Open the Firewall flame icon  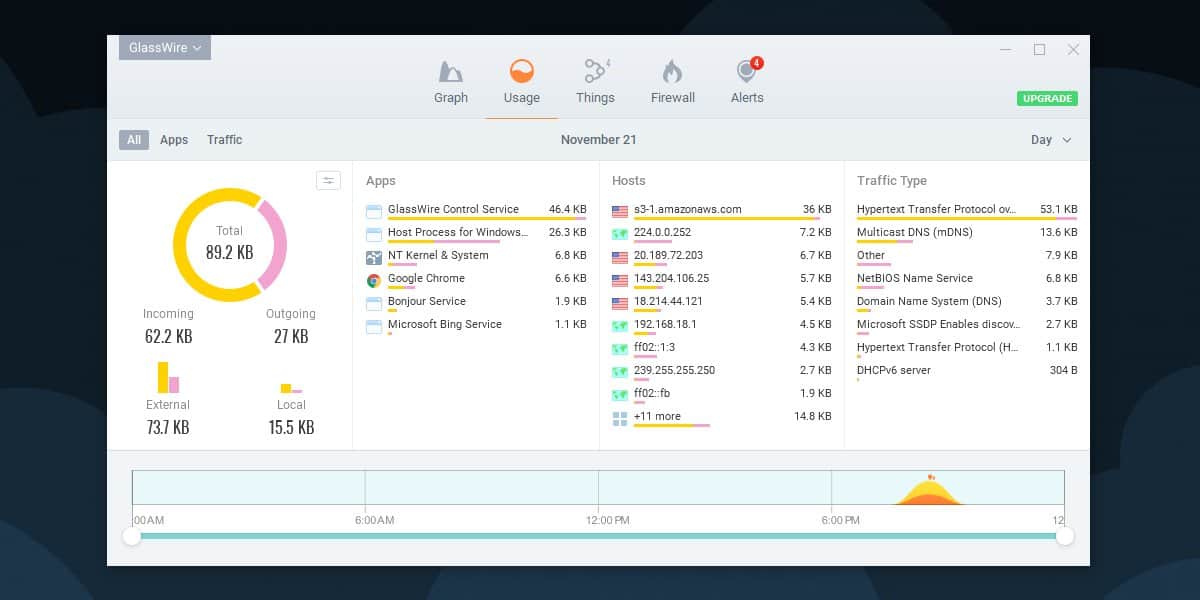pyautogui.click(x=672, y=72)
